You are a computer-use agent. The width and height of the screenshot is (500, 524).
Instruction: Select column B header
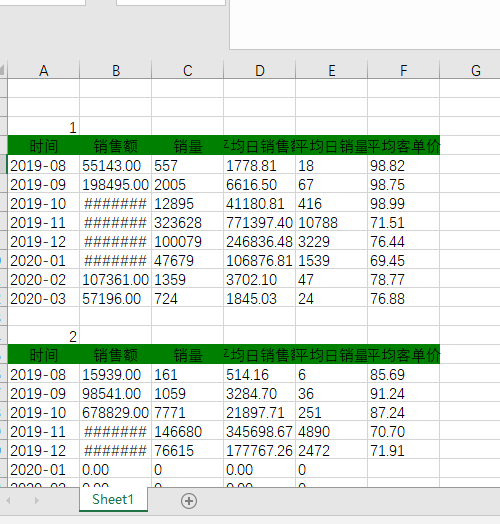click(x=116, y=71)
